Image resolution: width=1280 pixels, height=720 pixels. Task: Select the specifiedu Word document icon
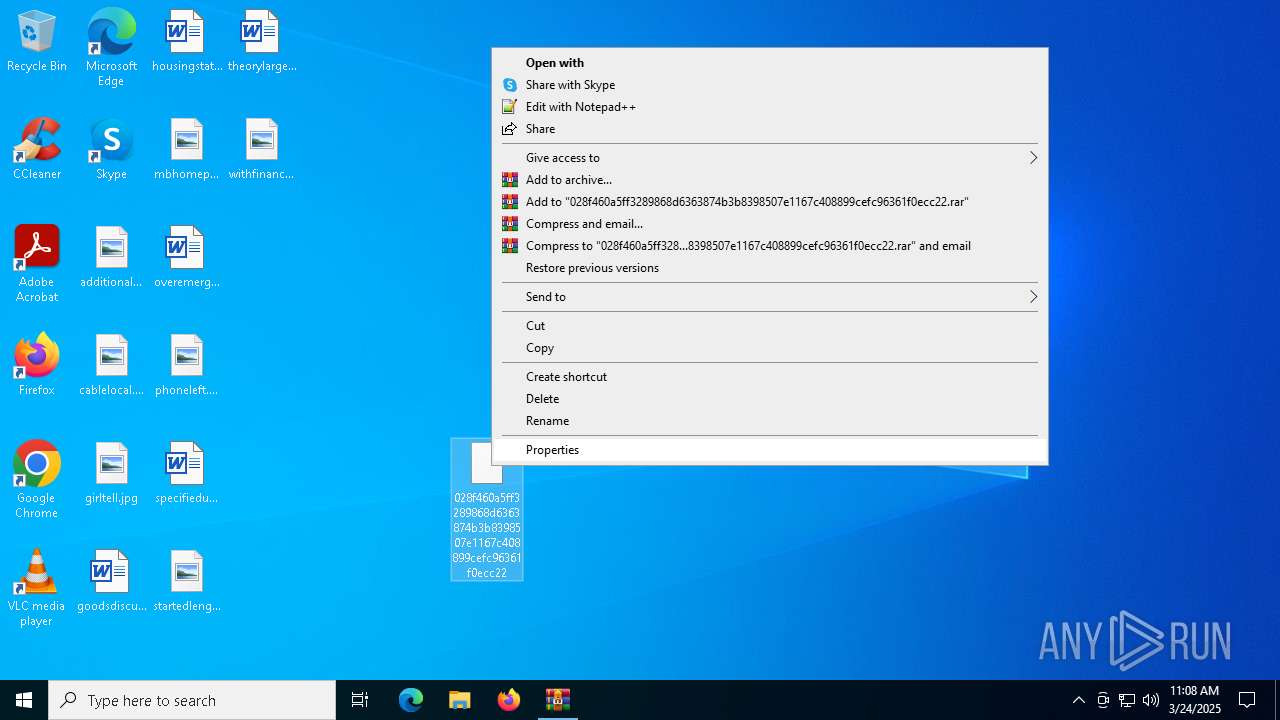click(186, 474)
